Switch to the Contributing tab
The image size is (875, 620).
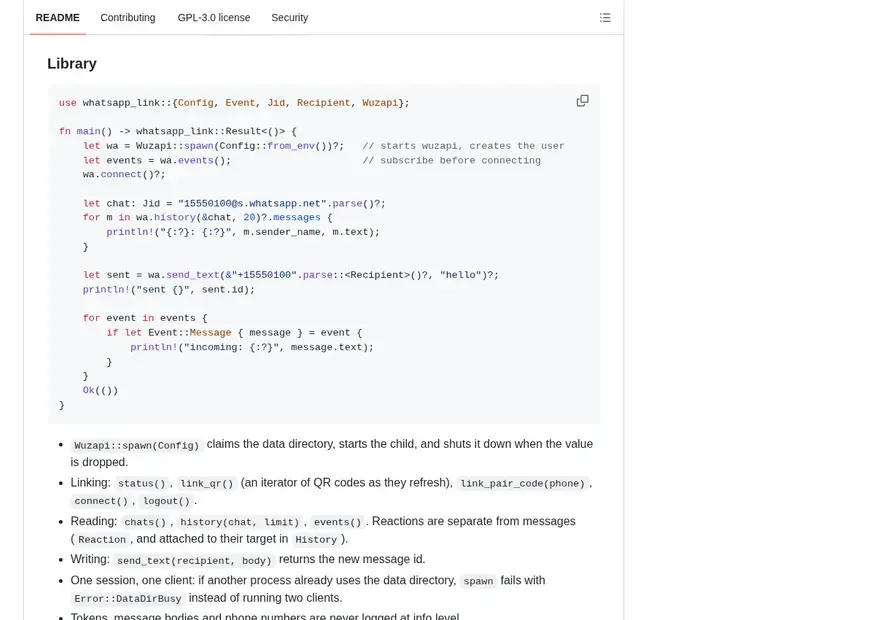click(x=128, y=18)
